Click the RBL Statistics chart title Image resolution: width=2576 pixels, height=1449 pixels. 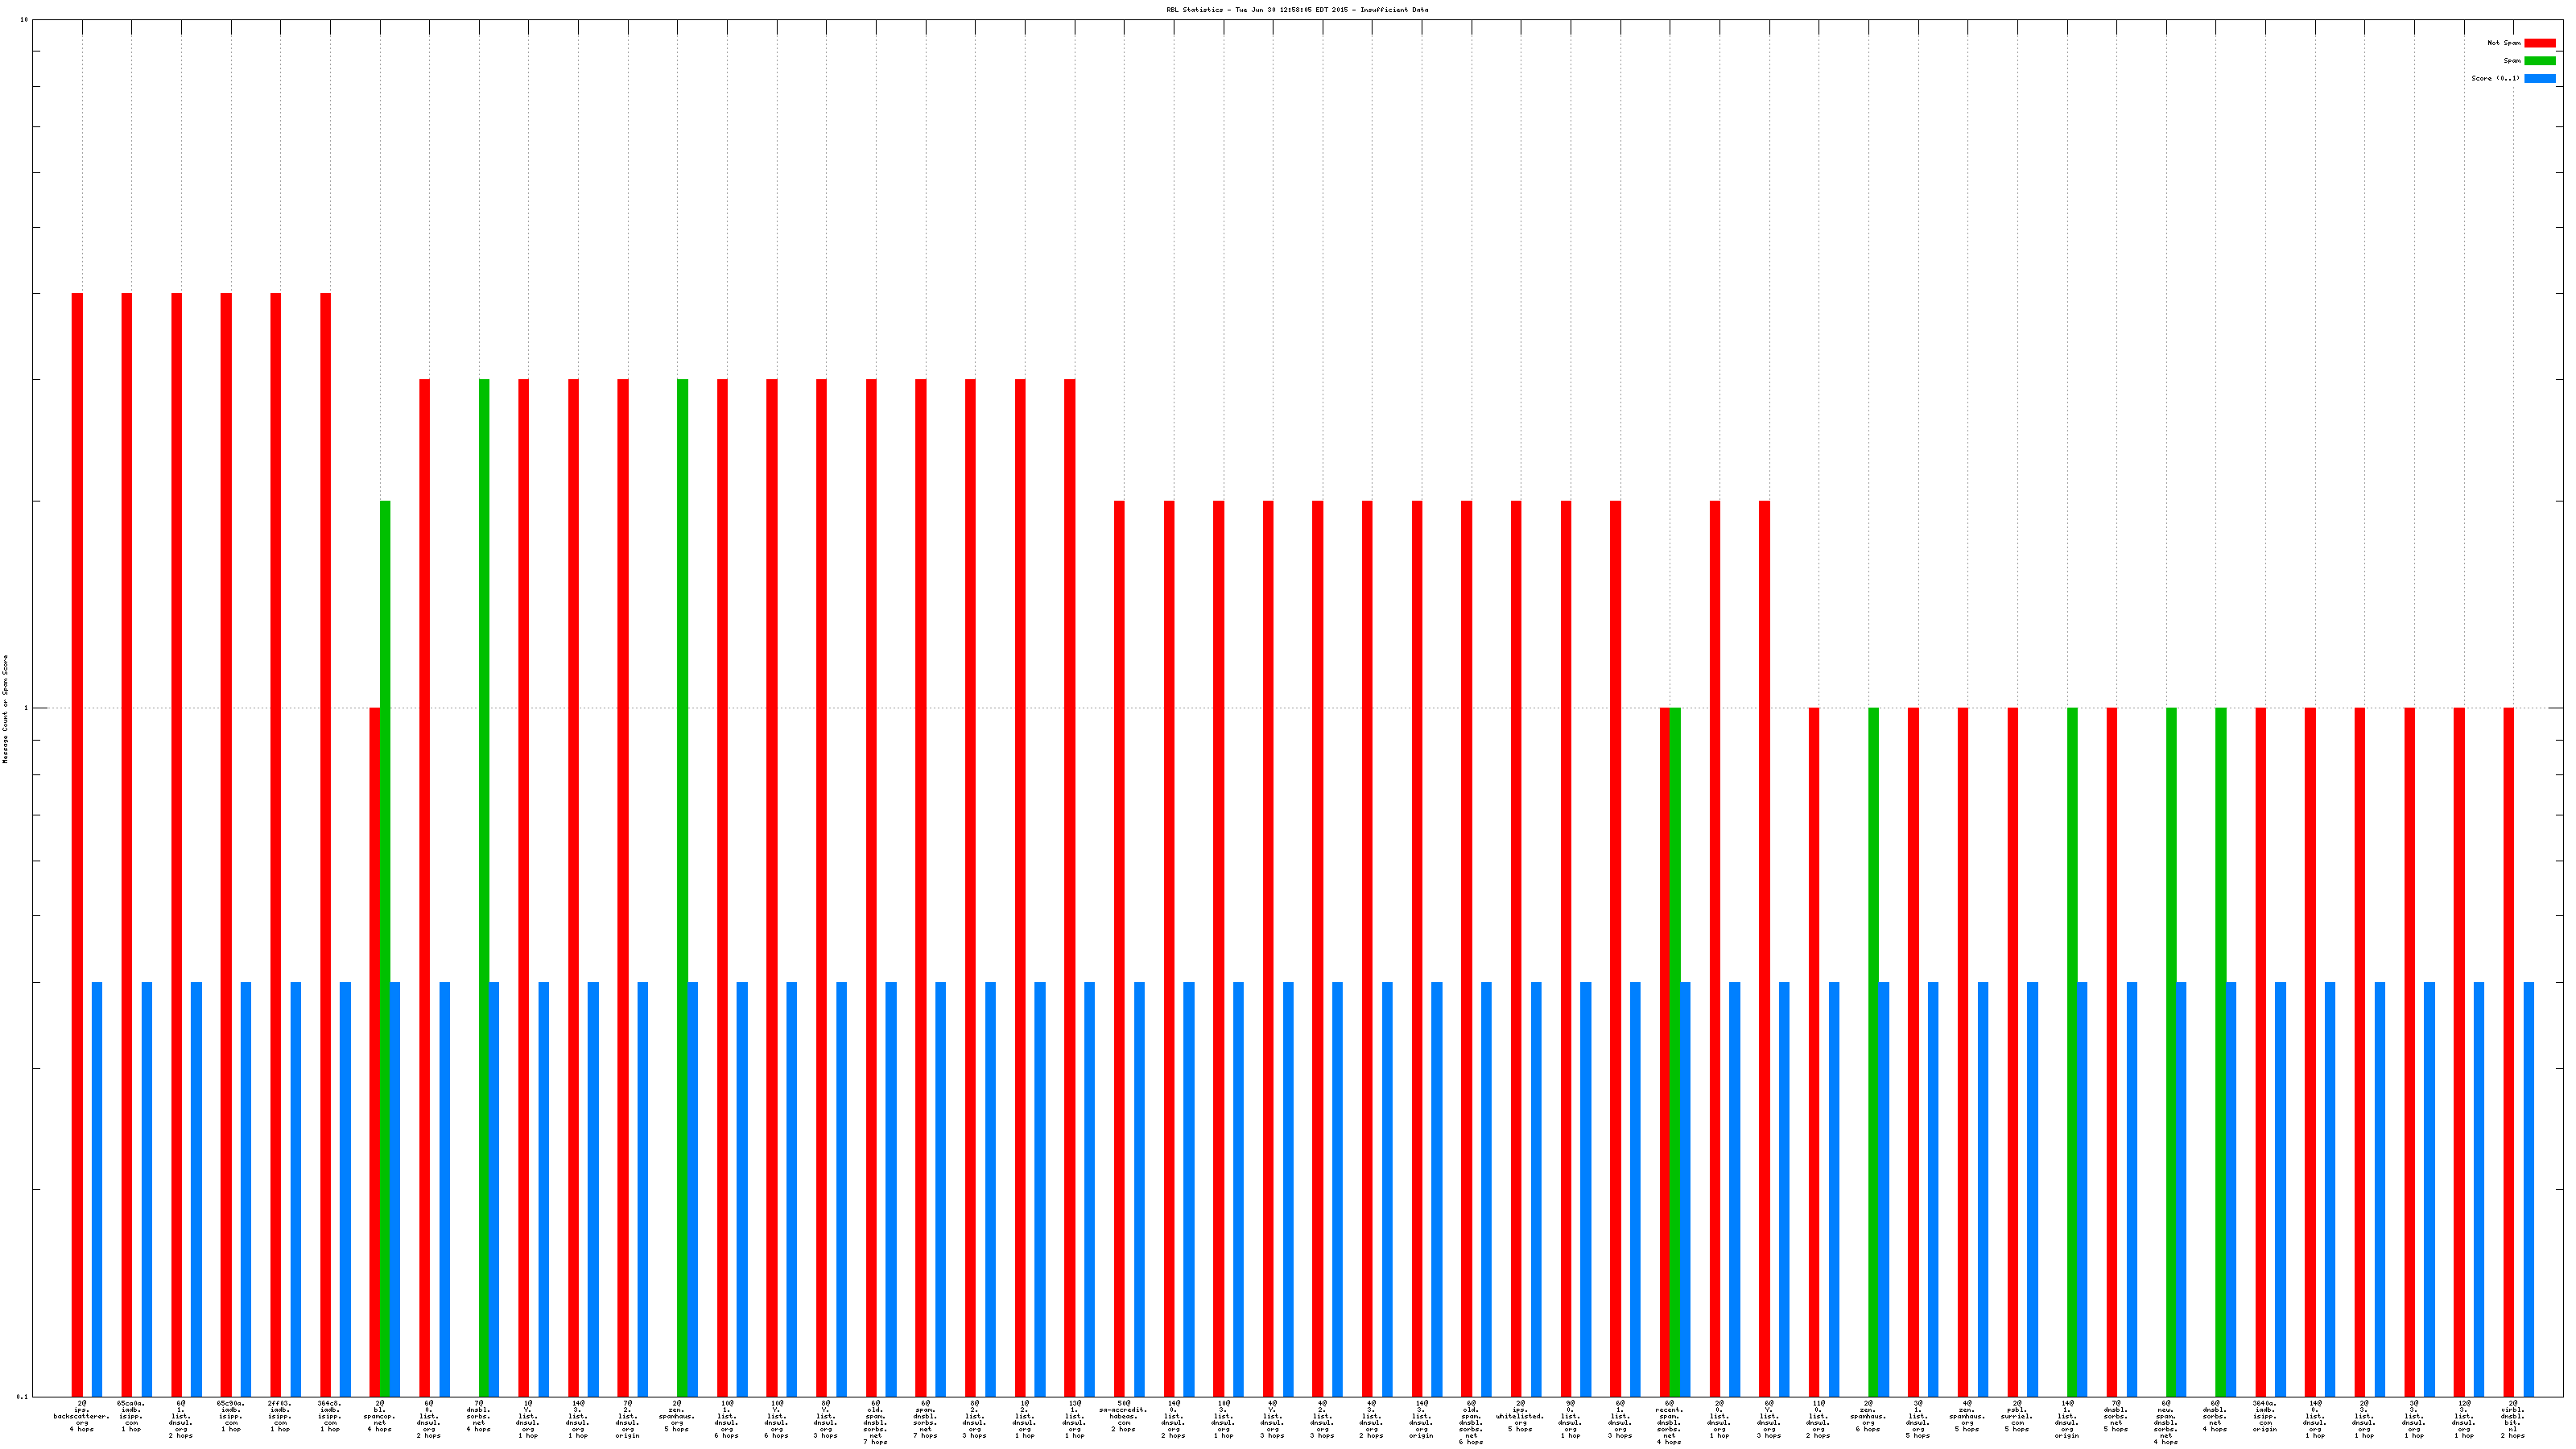pos(1297,10)
